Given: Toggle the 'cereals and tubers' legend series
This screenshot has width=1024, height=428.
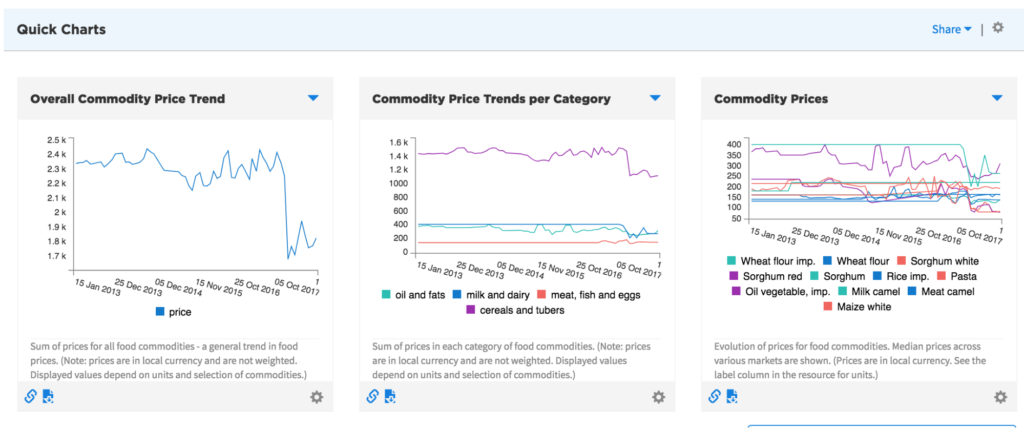Looking at the screenshot, I should (x=434, y=310).
